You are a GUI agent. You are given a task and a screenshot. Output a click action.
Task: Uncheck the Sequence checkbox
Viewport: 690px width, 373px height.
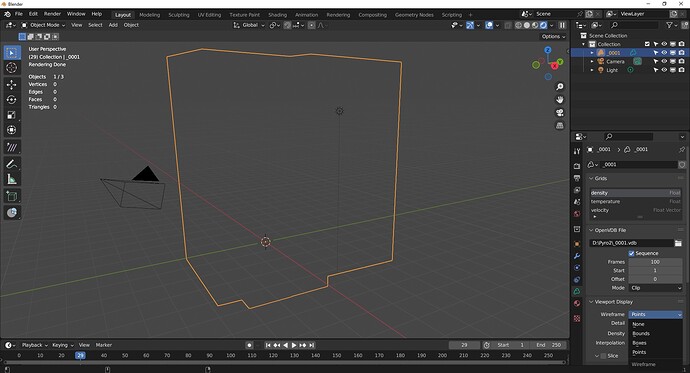point(631,253)
